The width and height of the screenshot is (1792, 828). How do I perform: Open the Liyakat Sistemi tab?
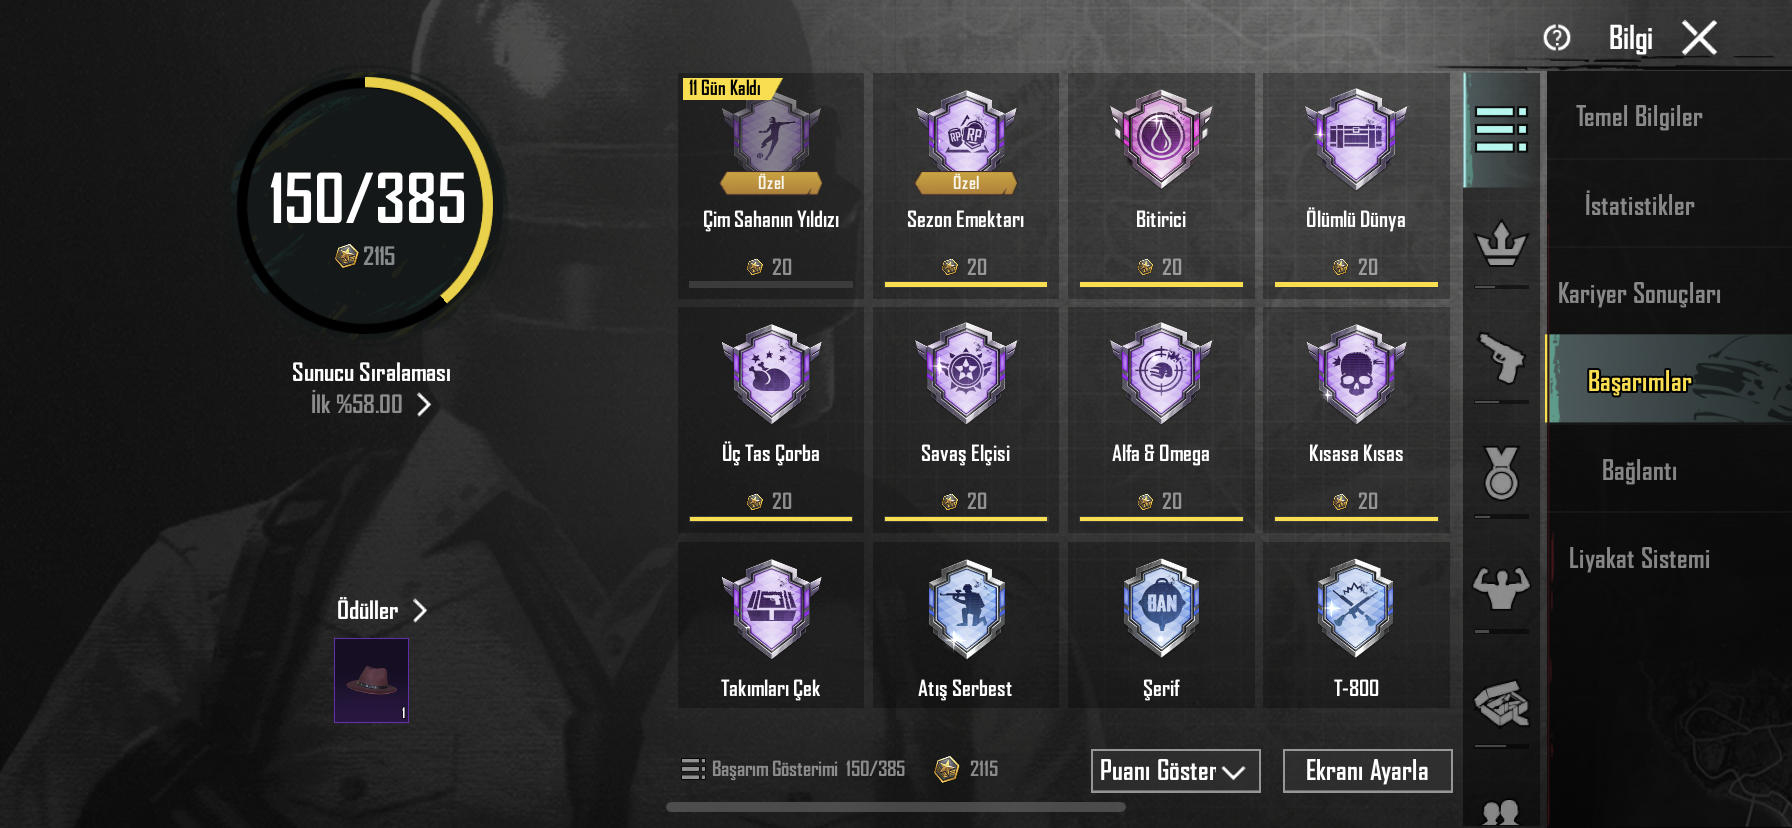pos(1639,559)
